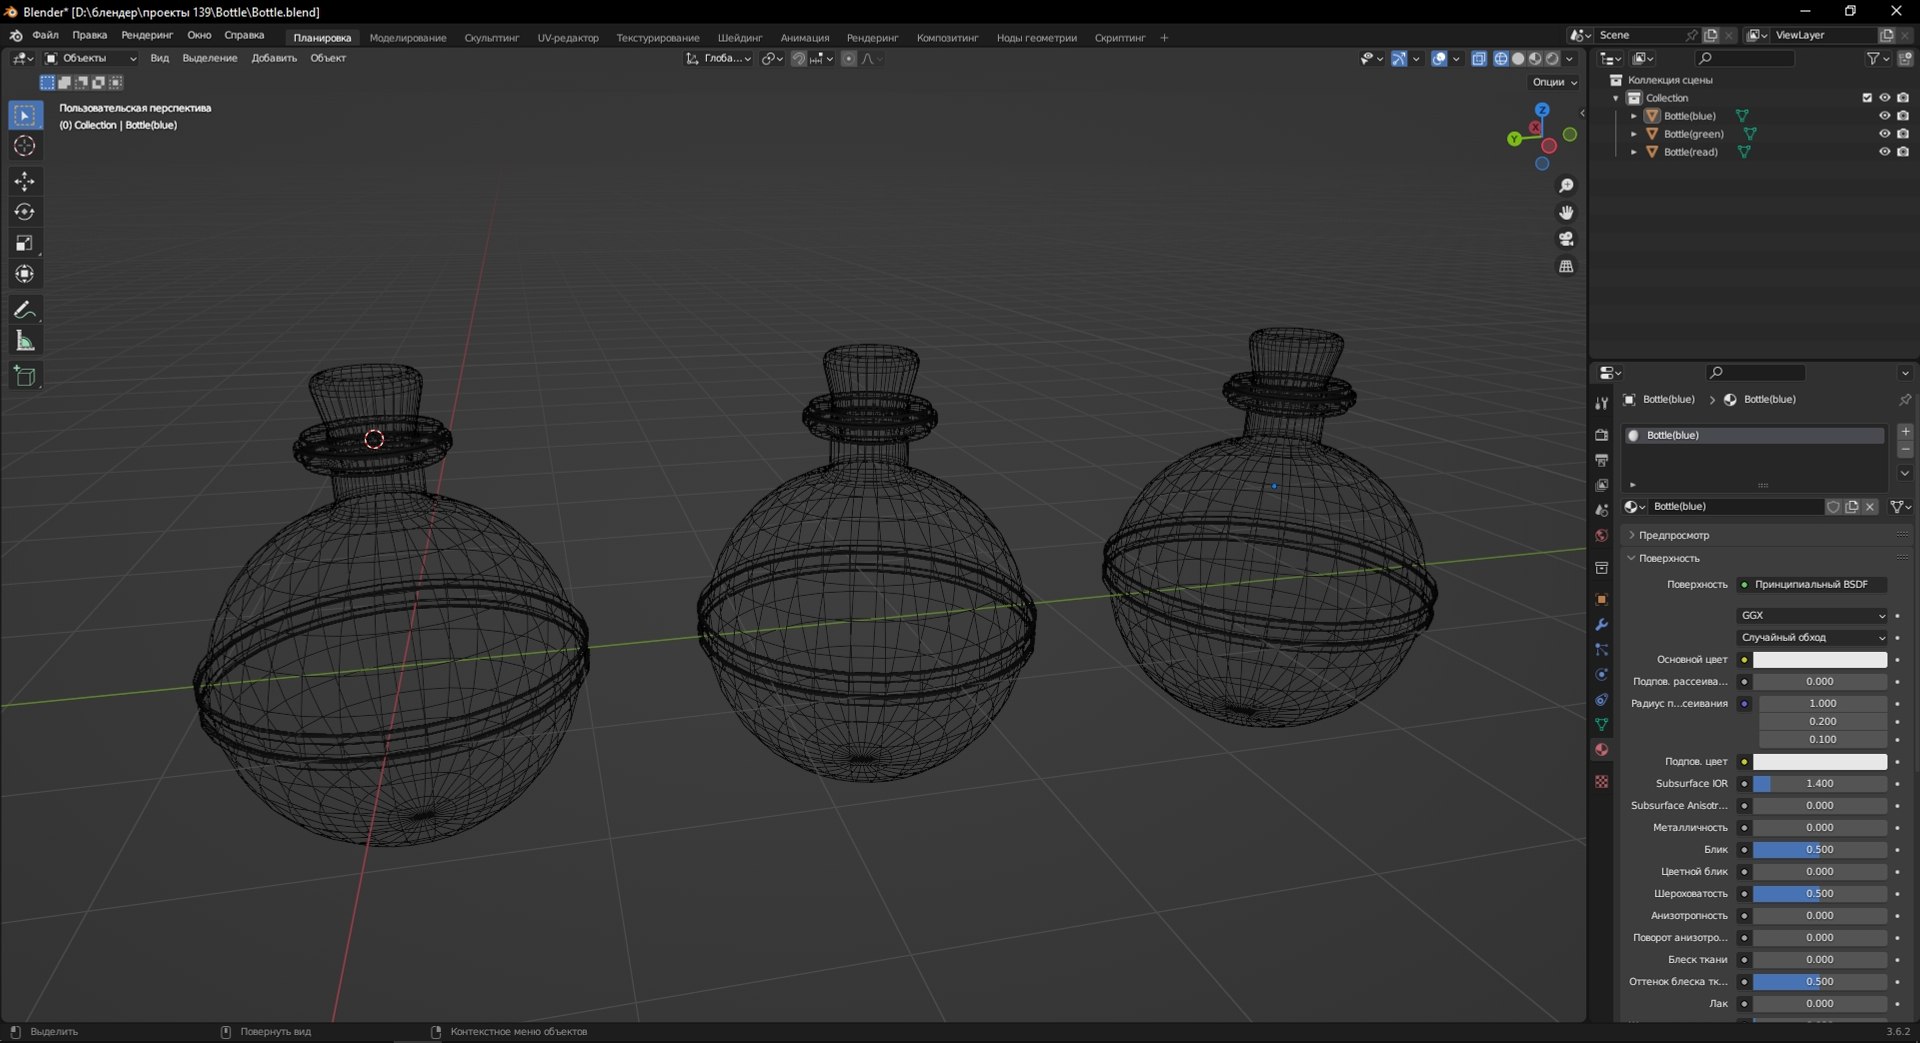Viewport: 1920px width, 1043px height.
Task: Expand the Bottle(green) outliner item
Action: (1634, 134)
